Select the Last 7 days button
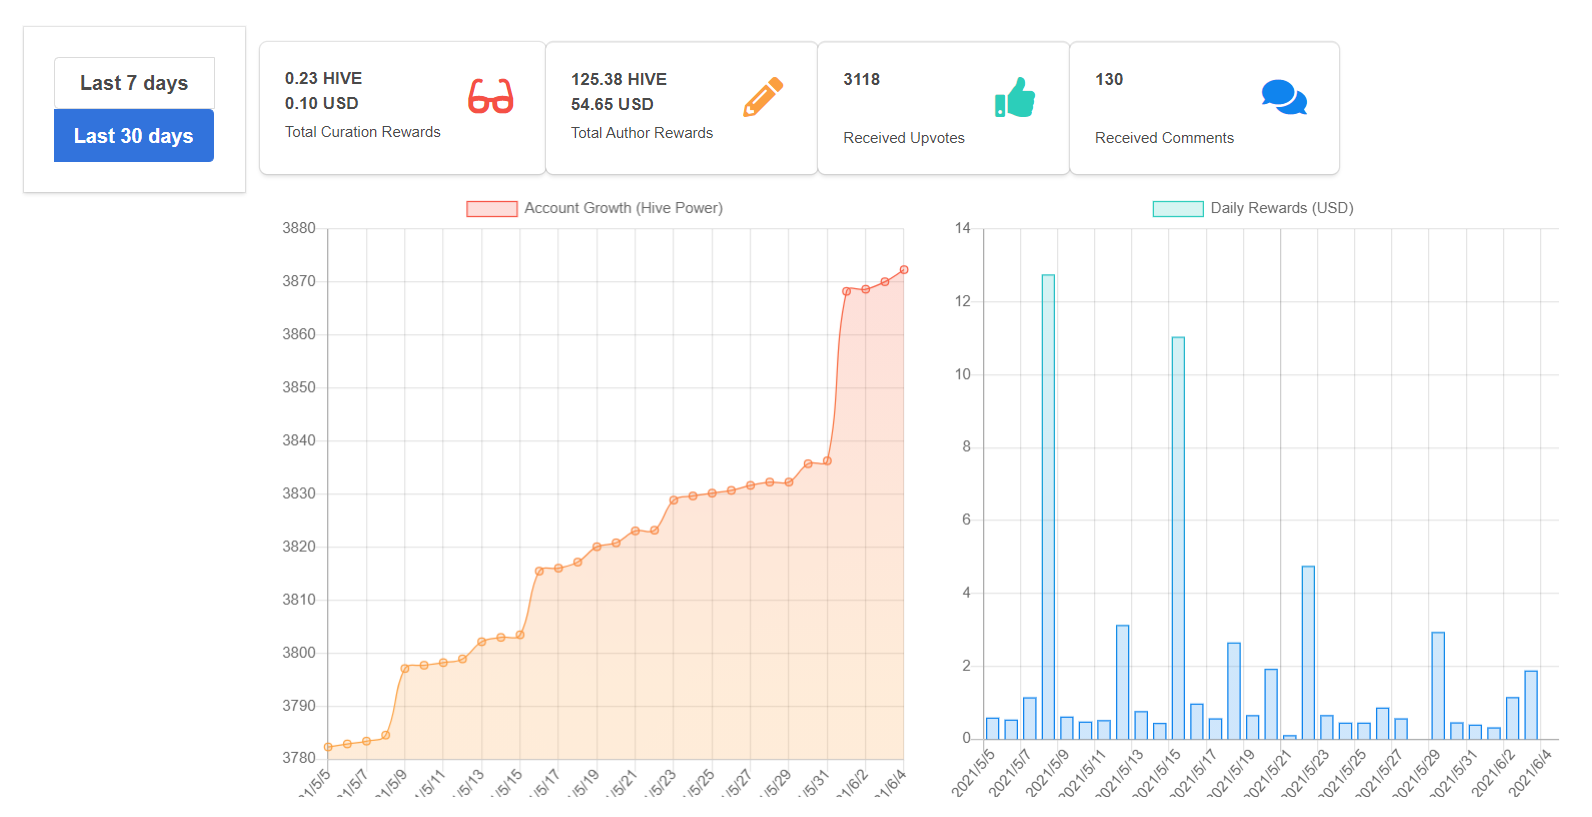 pyautogui.click(x=134, y=83)
